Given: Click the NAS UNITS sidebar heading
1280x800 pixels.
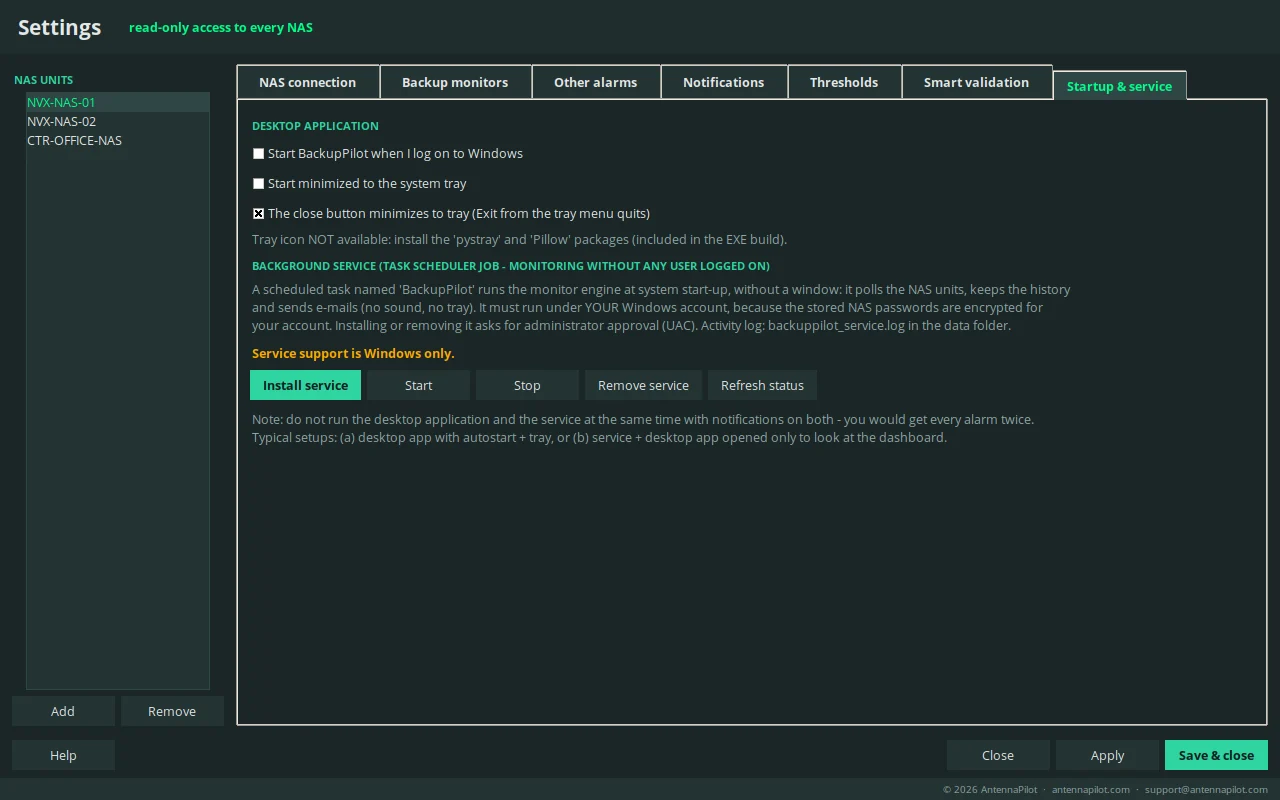Looking at the screenshot, I should pyautogui.click(x=44, y=80).
